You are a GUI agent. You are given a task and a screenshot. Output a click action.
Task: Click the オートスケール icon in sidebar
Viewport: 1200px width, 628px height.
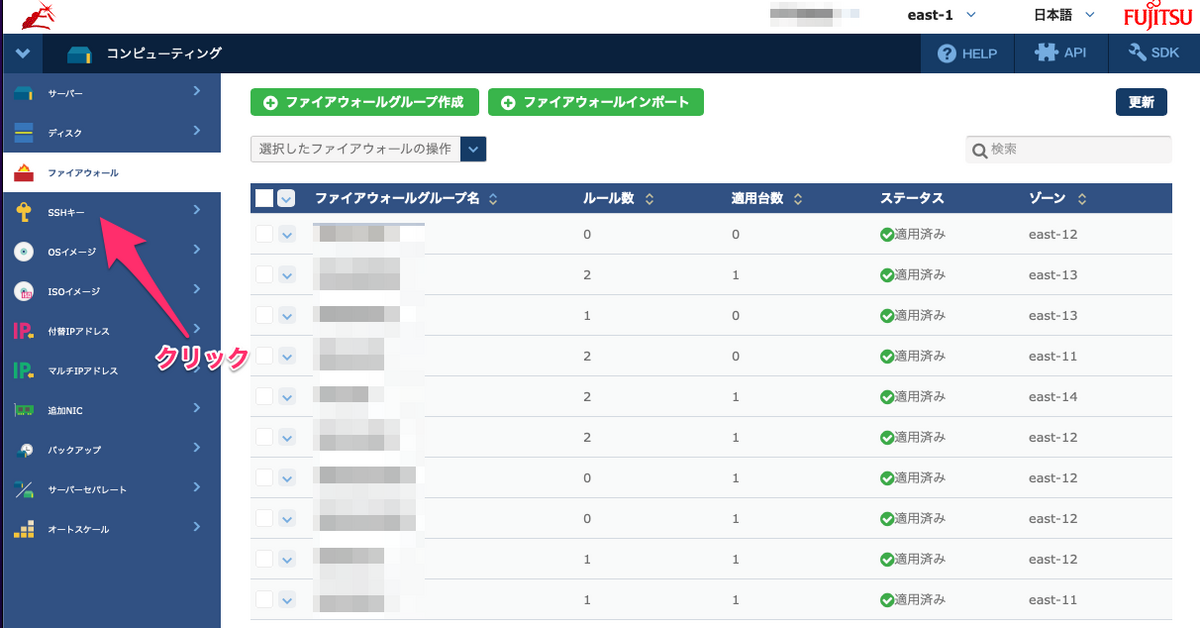(24, 529)
